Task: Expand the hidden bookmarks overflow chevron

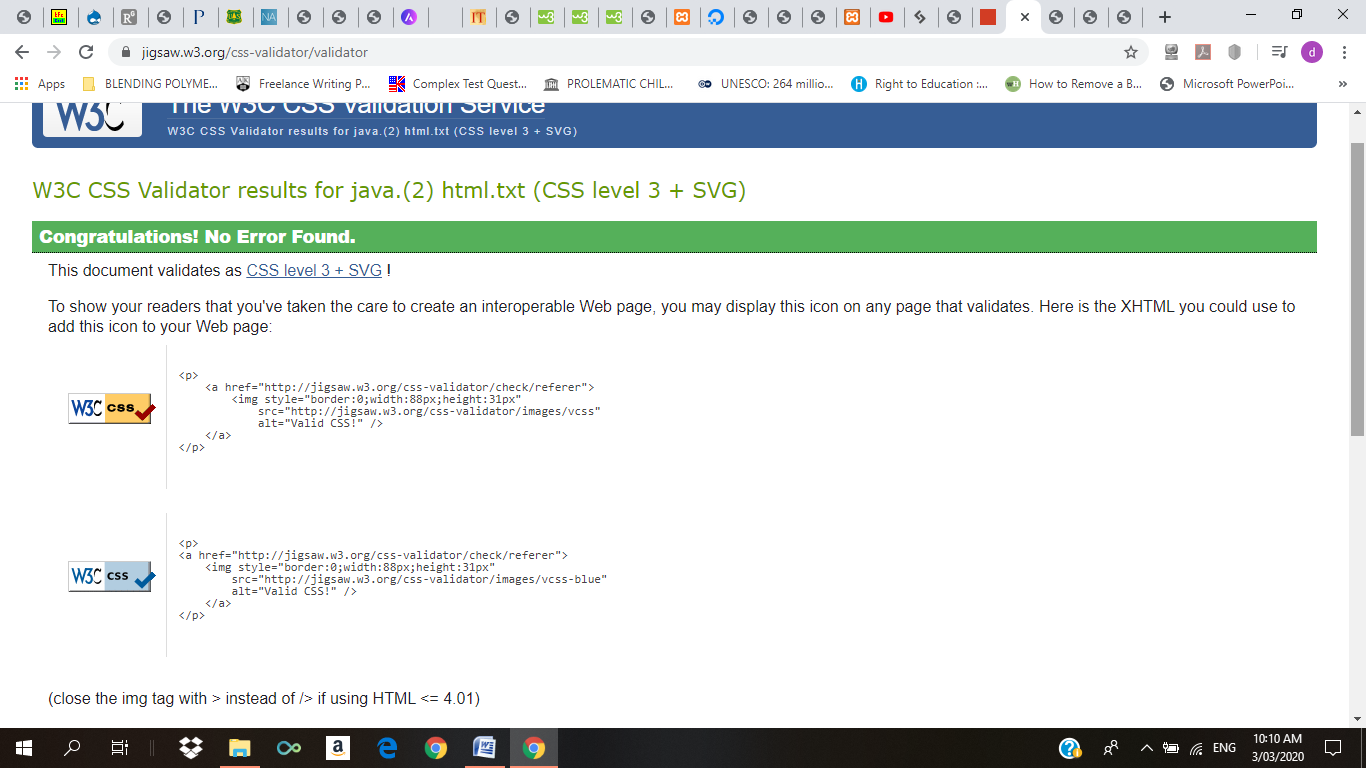Action: [1342, 84]
